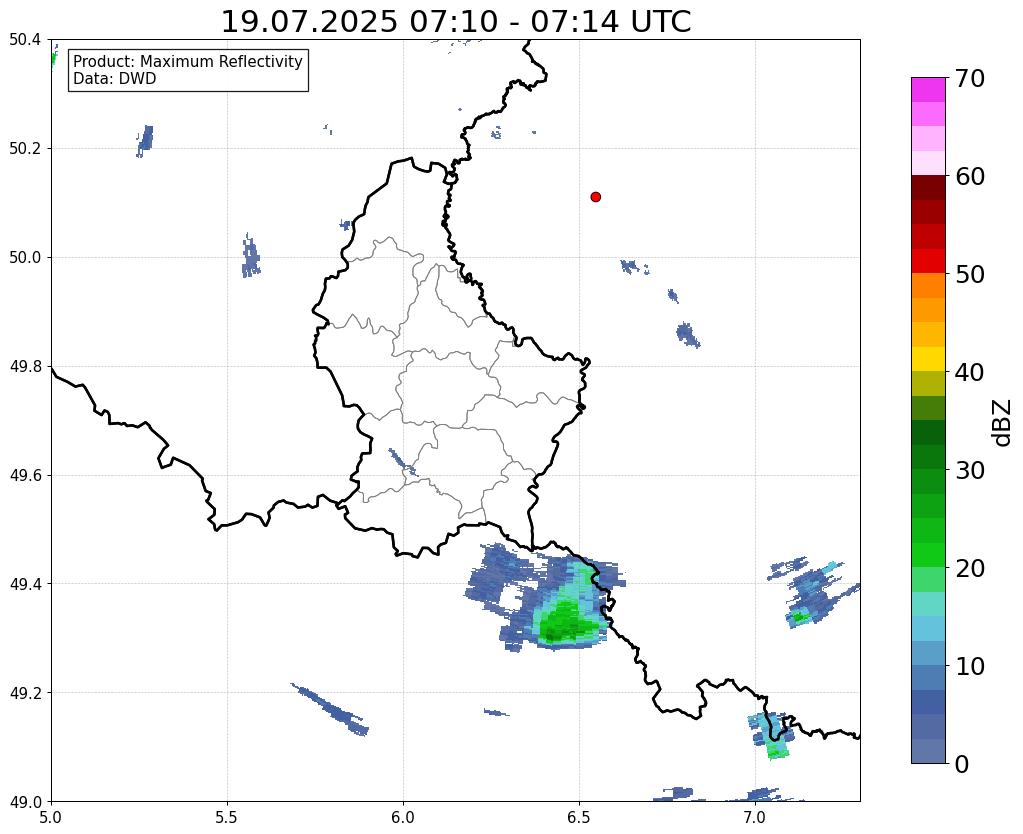Click the latitude axis label 50.0

coord(25,258)
